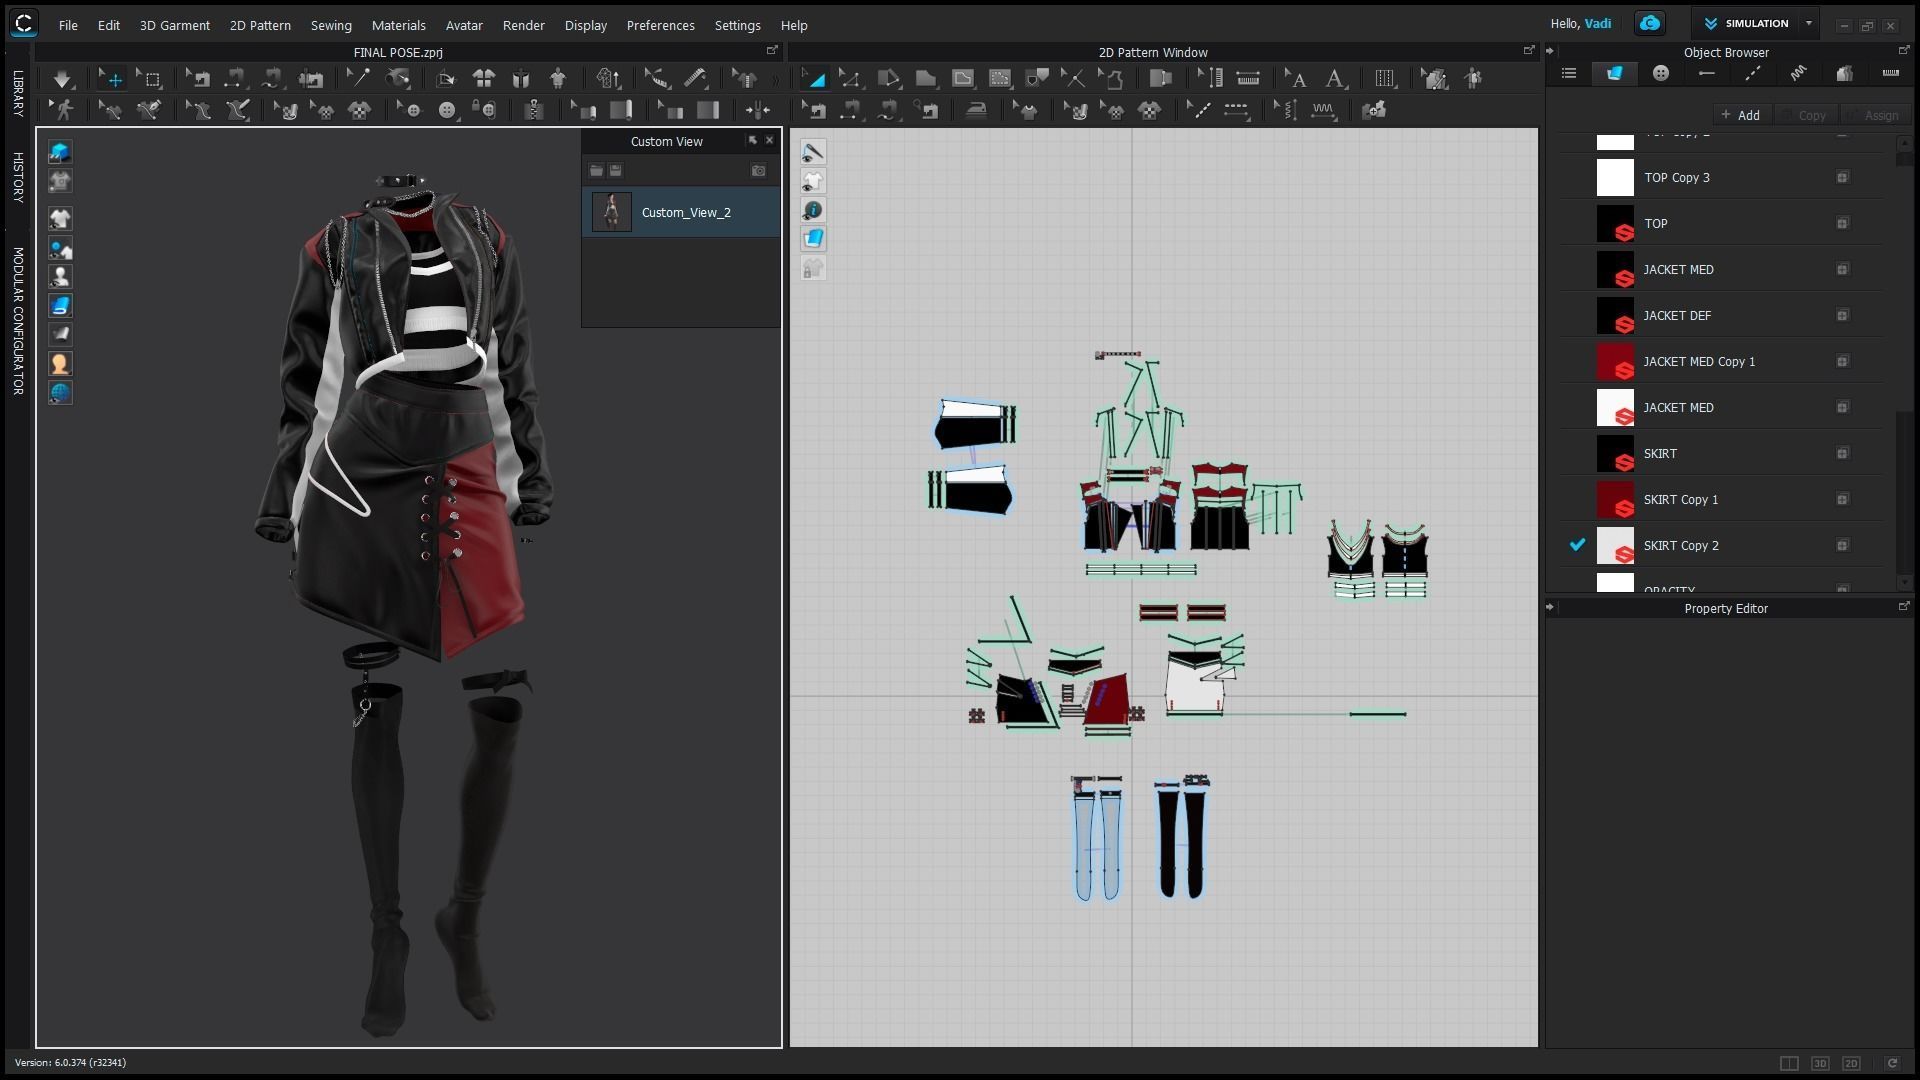Open the plus icon on SKIRT fabric row
Viewport: 1920px width, 1080px height.
click(x=1842, y=453)
